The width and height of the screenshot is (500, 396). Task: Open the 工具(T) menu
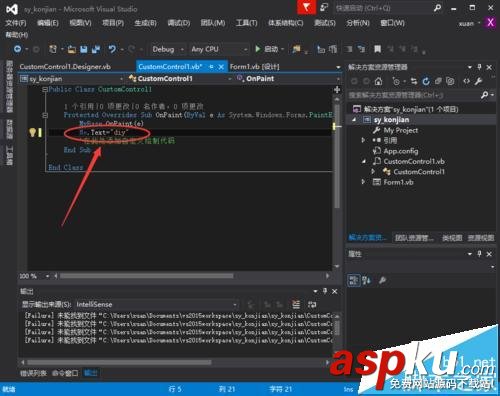pyautogui.click(x=246, y=23)
